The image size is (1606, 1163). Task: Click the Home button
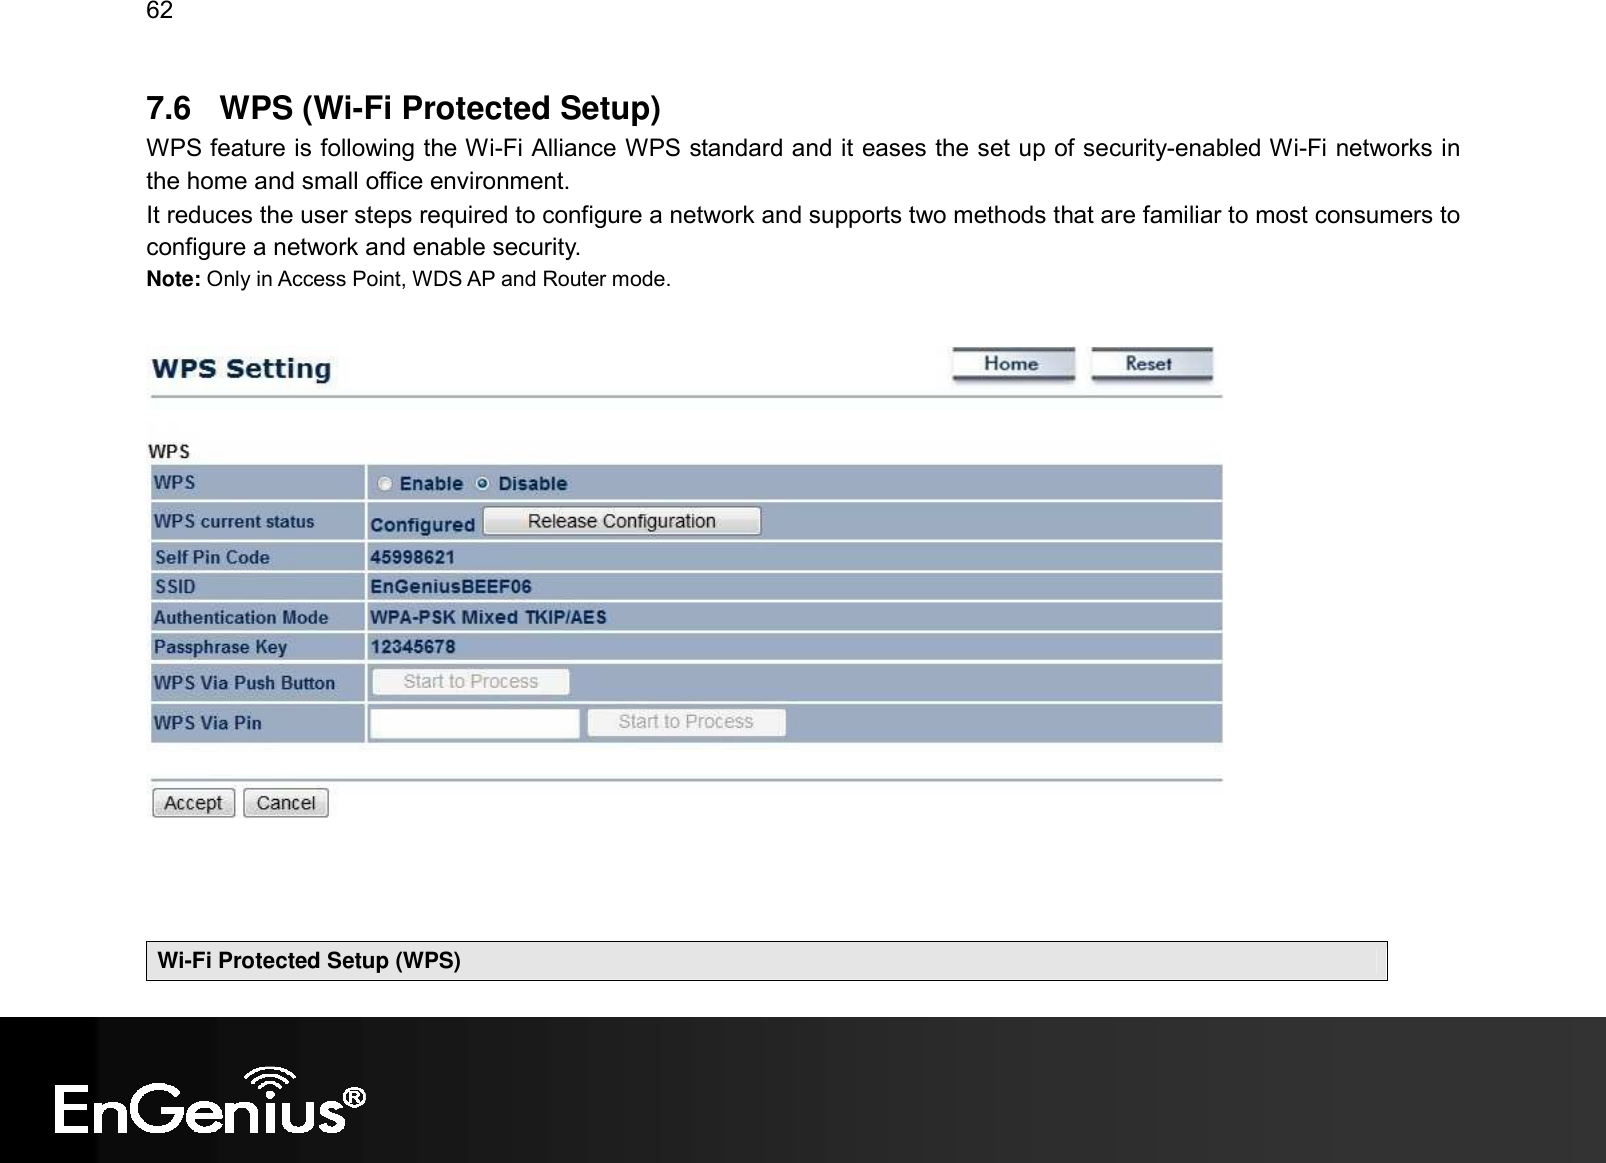[1013, 364]
